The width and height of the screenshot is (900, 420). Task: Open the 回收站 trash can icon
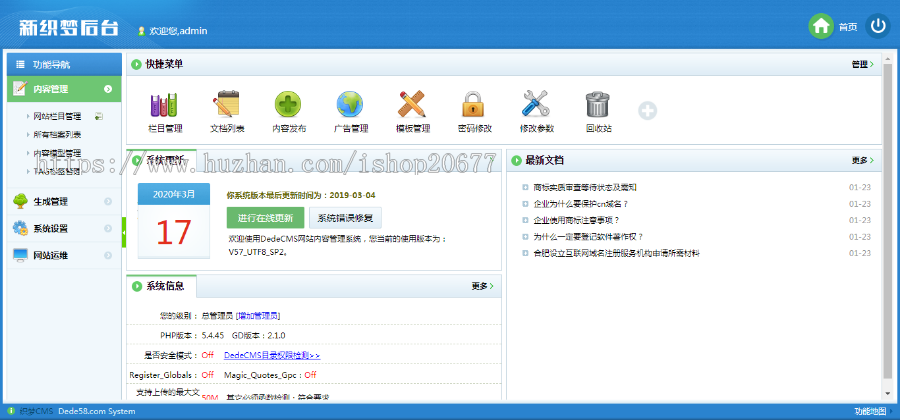coord(598,104)
